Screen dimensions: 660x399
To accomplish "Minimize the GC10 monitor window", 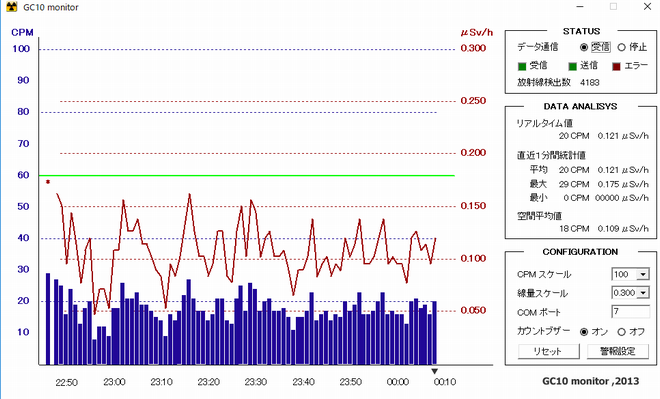I will (580, 7).
